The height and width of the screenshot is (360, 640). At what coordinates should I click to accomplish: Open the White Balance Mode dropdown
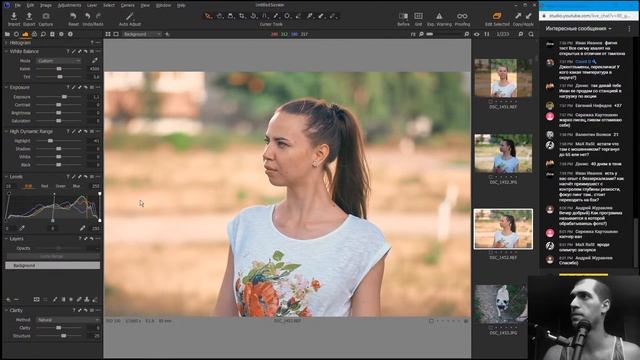(x=59, y=61)
